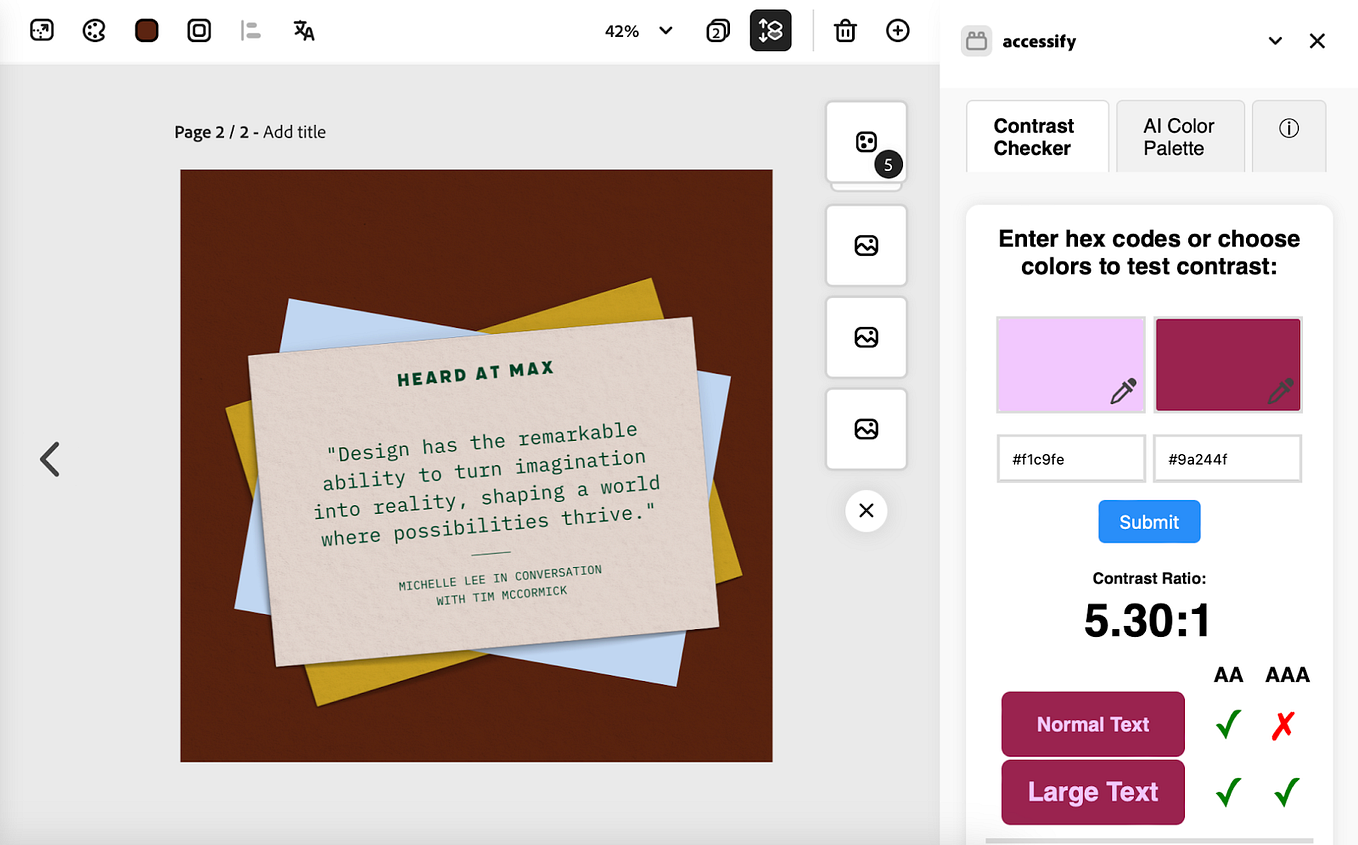Pick a color with the maroon swatch eyedropper
1358x845 pixels.
pos(1281,394)
